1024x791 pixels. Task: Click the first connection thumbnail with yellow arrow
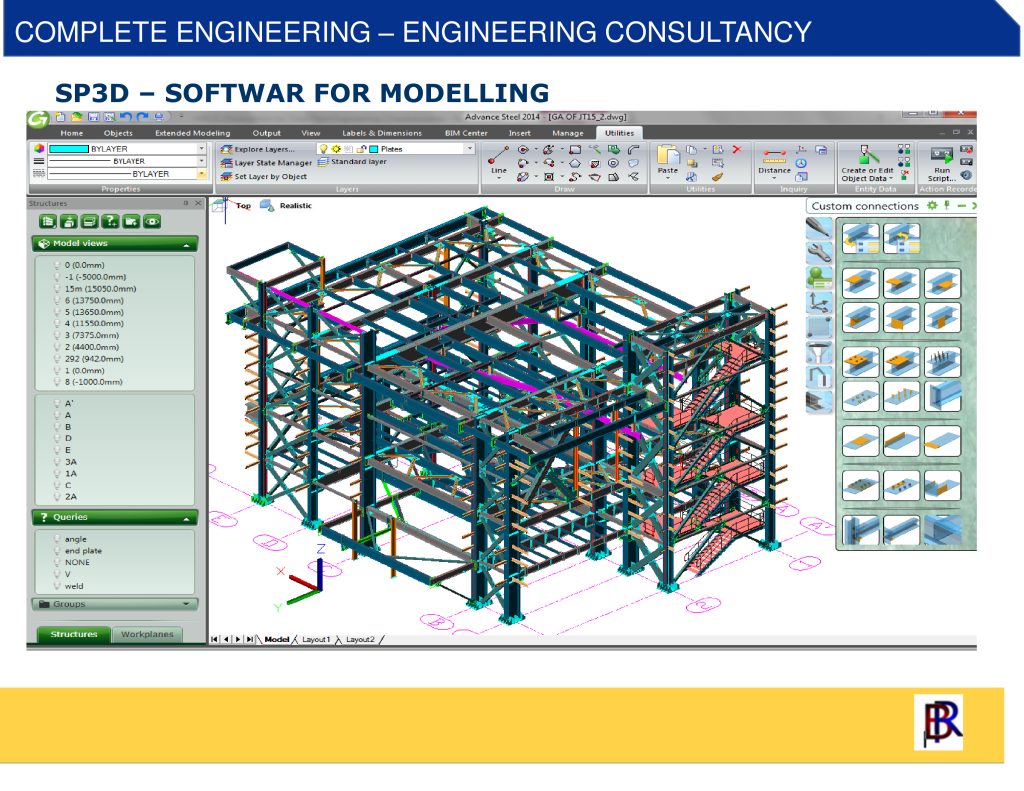click(x=861, y=238)
